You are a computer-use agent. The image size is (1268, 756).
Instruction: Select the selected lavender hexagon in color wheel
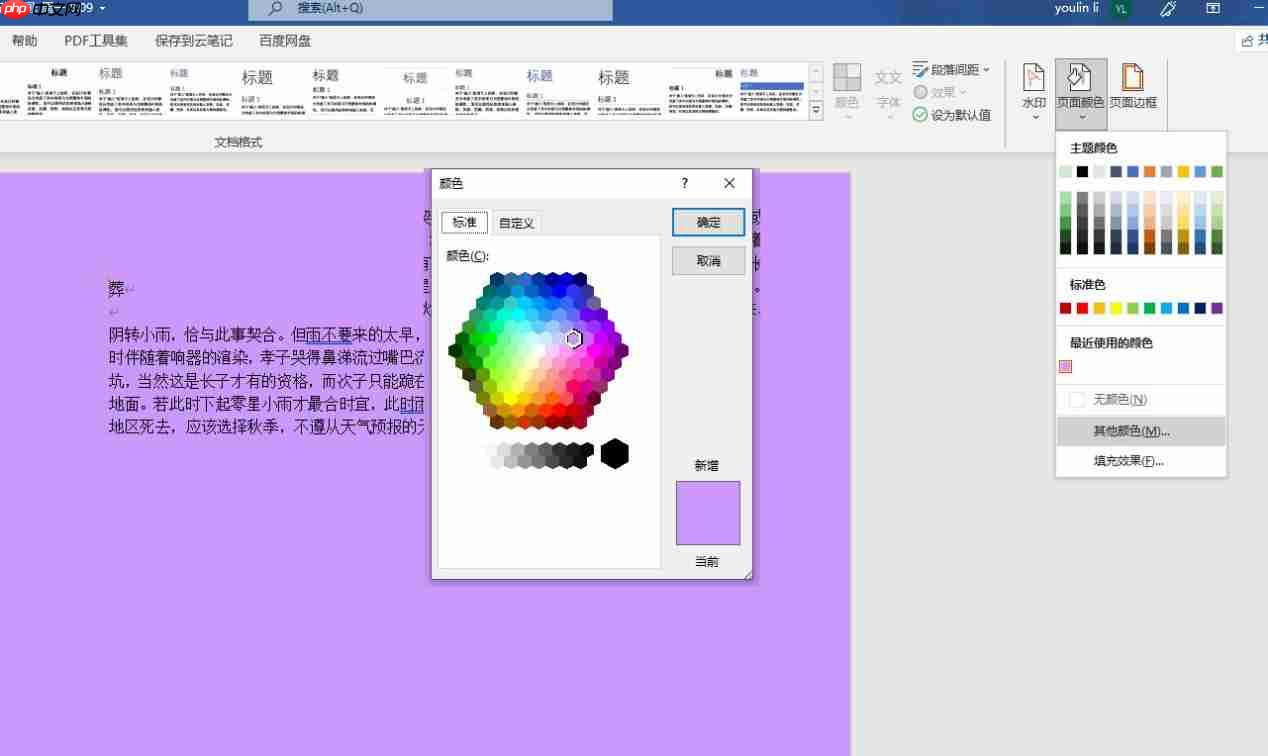[x=574, y=339]
